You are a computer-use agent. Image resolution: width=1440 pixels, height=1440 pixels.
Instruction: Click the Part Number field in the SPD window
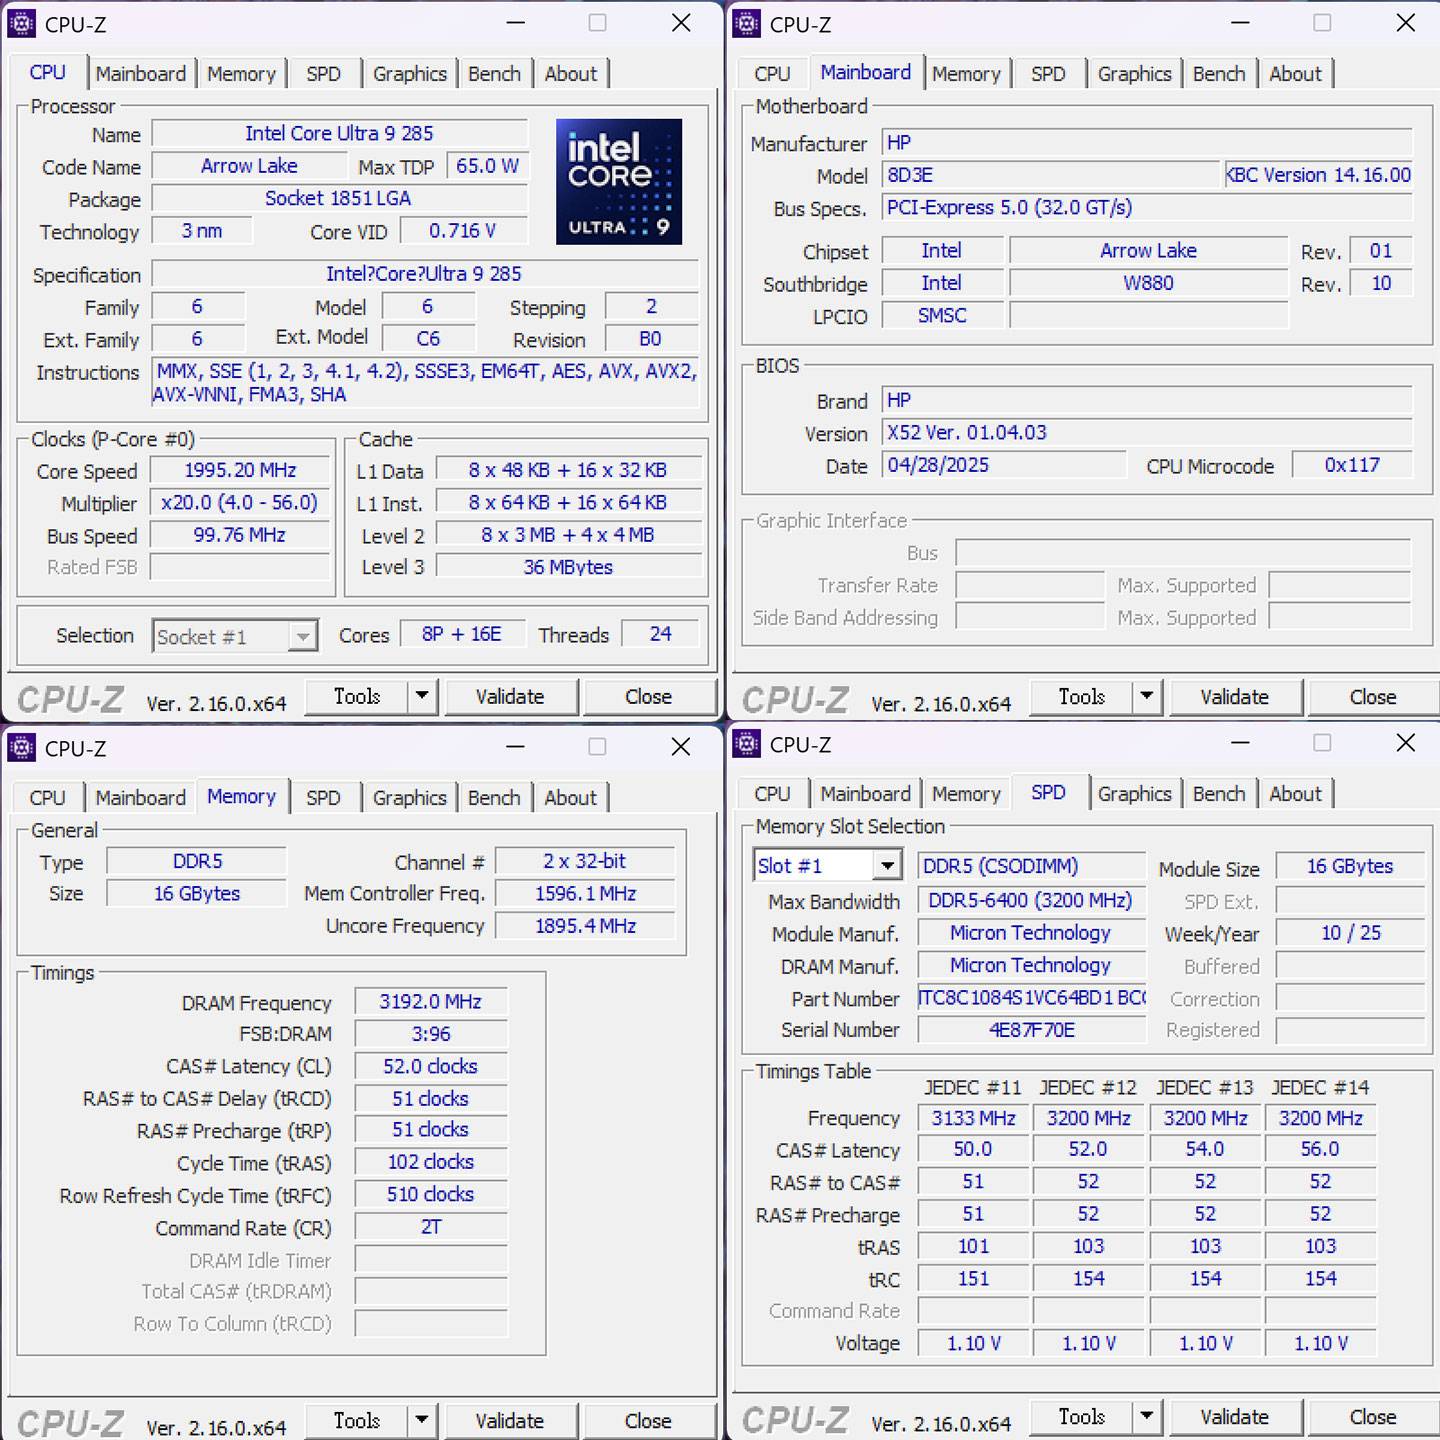[x=1031, y=998]
